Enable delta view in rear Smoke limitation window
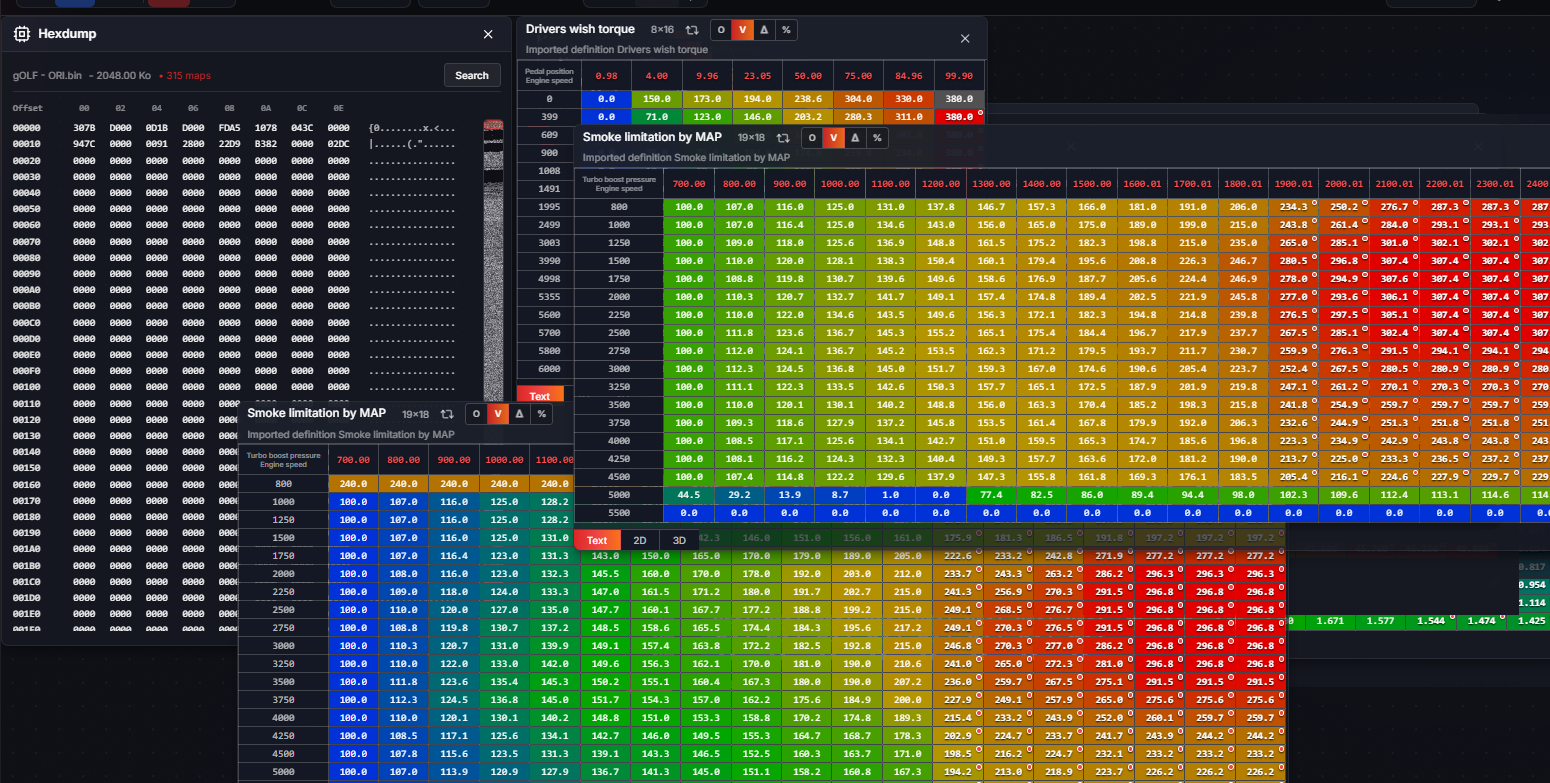 [855, 138]
